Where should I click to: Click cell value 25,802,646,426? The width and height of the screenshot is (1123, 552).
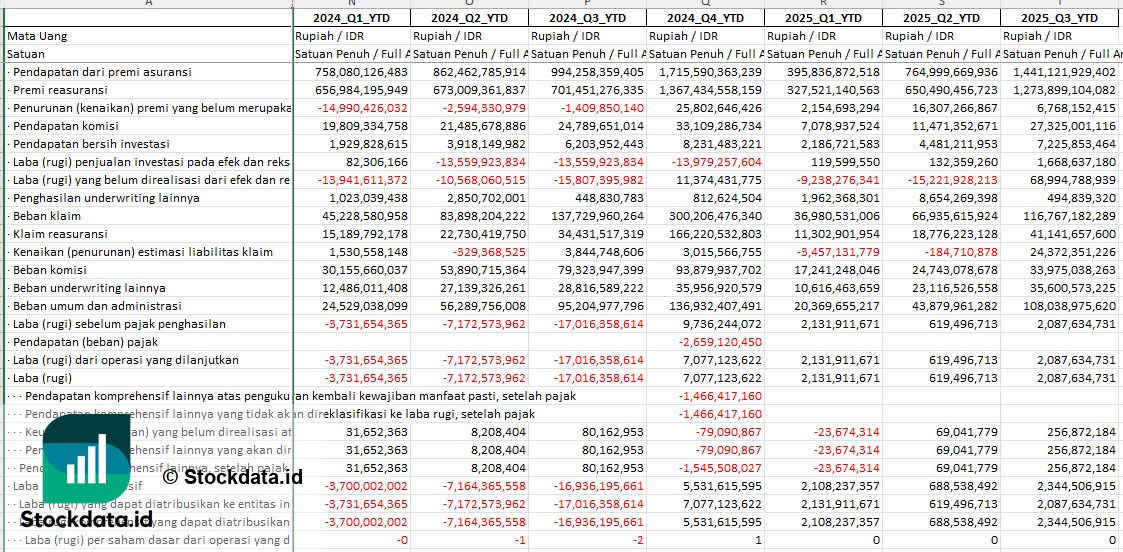(718, 107)
